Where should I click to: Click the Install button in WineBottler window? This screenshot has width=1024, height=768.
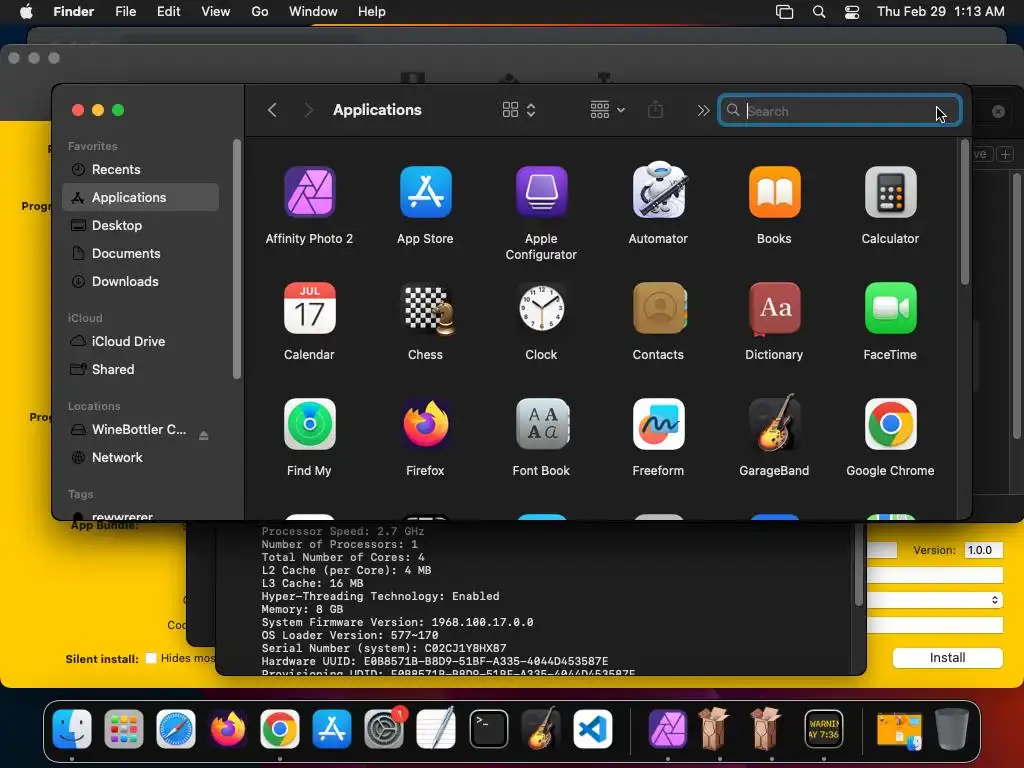(x=948, y=658)
